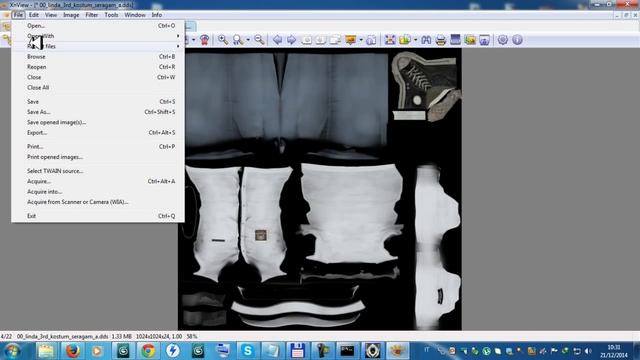Image resolution: width=640 pixels, height=360 pixels.
Task: Click the 58% zoom value in status bar
Action: tap(192, 336)
